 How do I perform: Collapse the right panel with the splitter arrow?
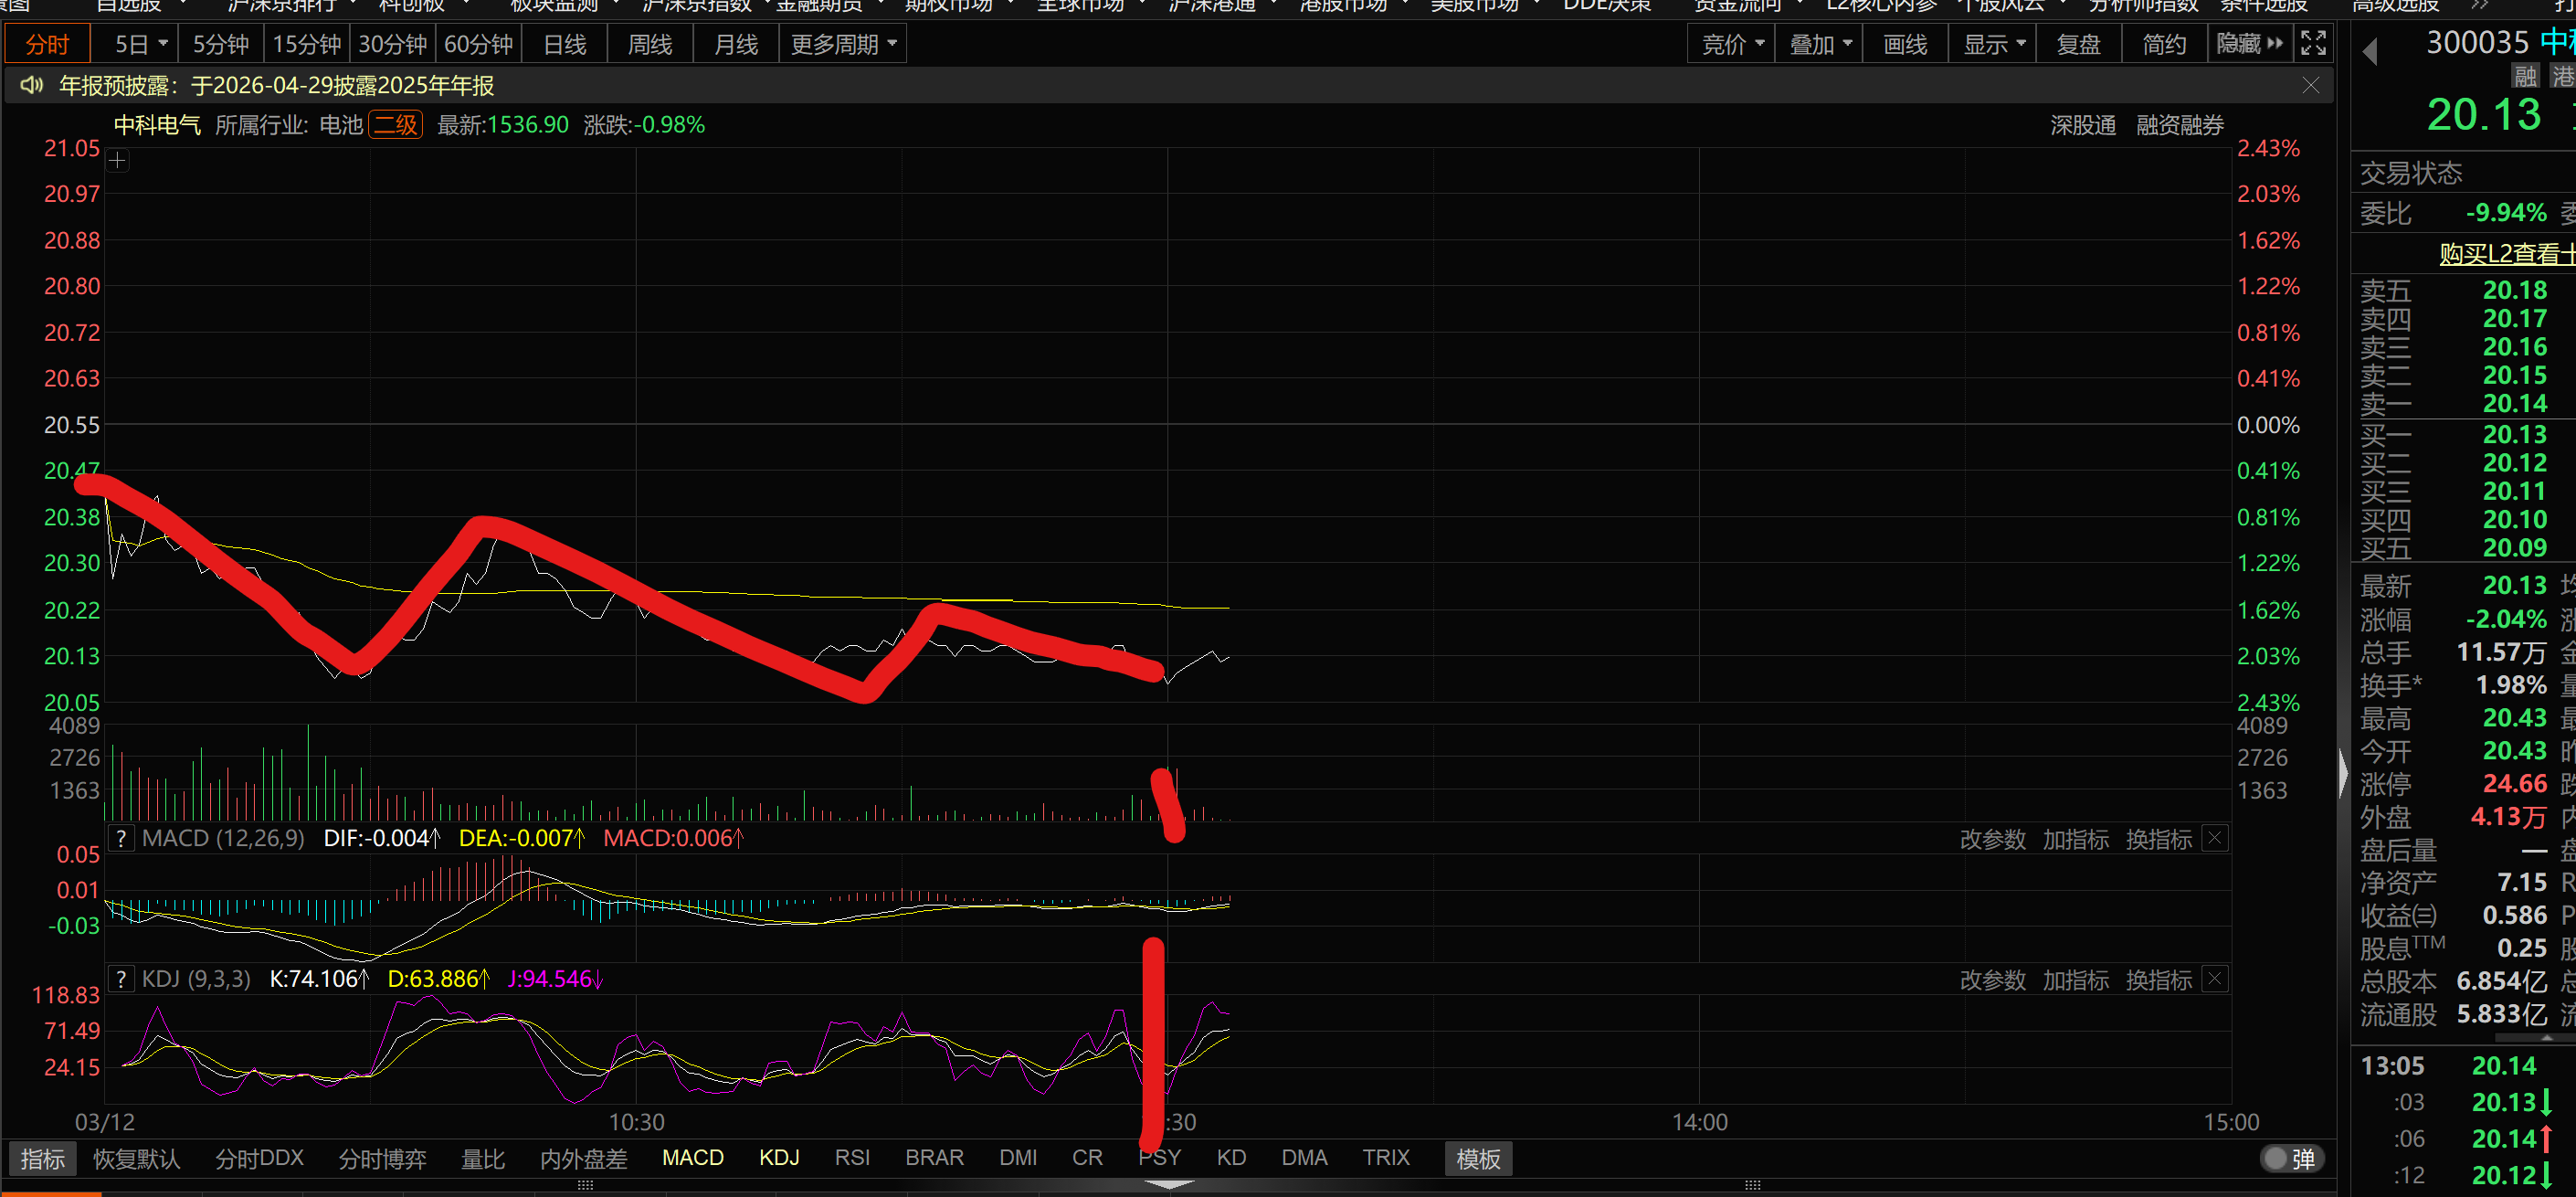[x=2343, y=773]
